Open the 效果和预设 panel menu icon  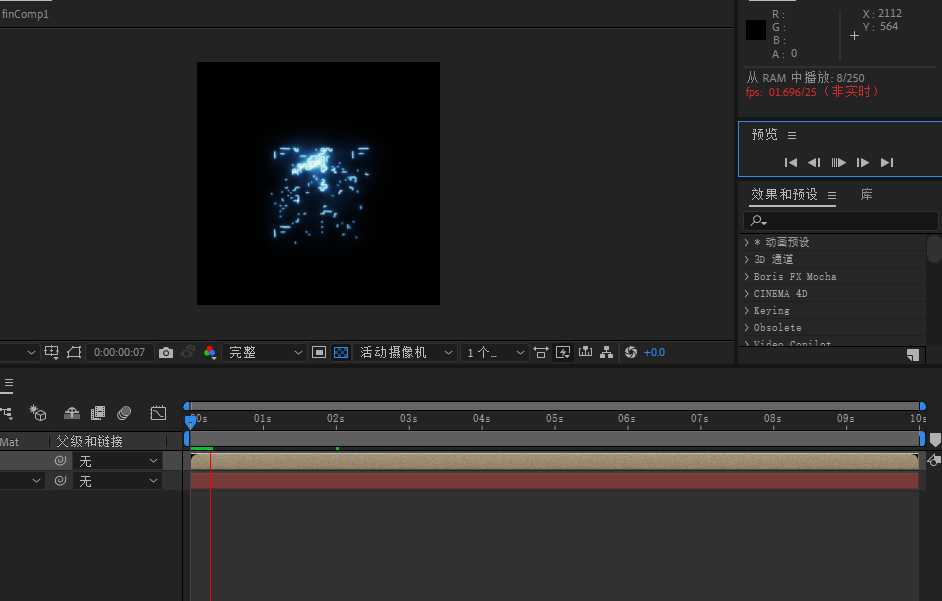click(x=832, y=195)
